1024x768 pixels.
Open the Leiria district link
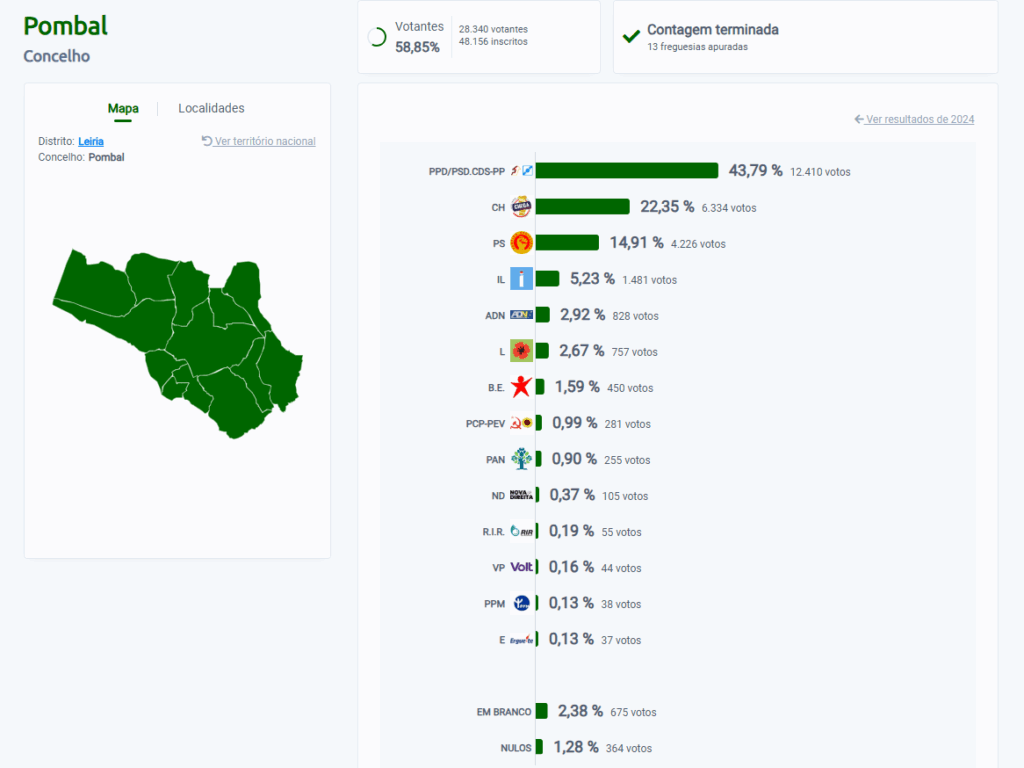coord(91,142)
